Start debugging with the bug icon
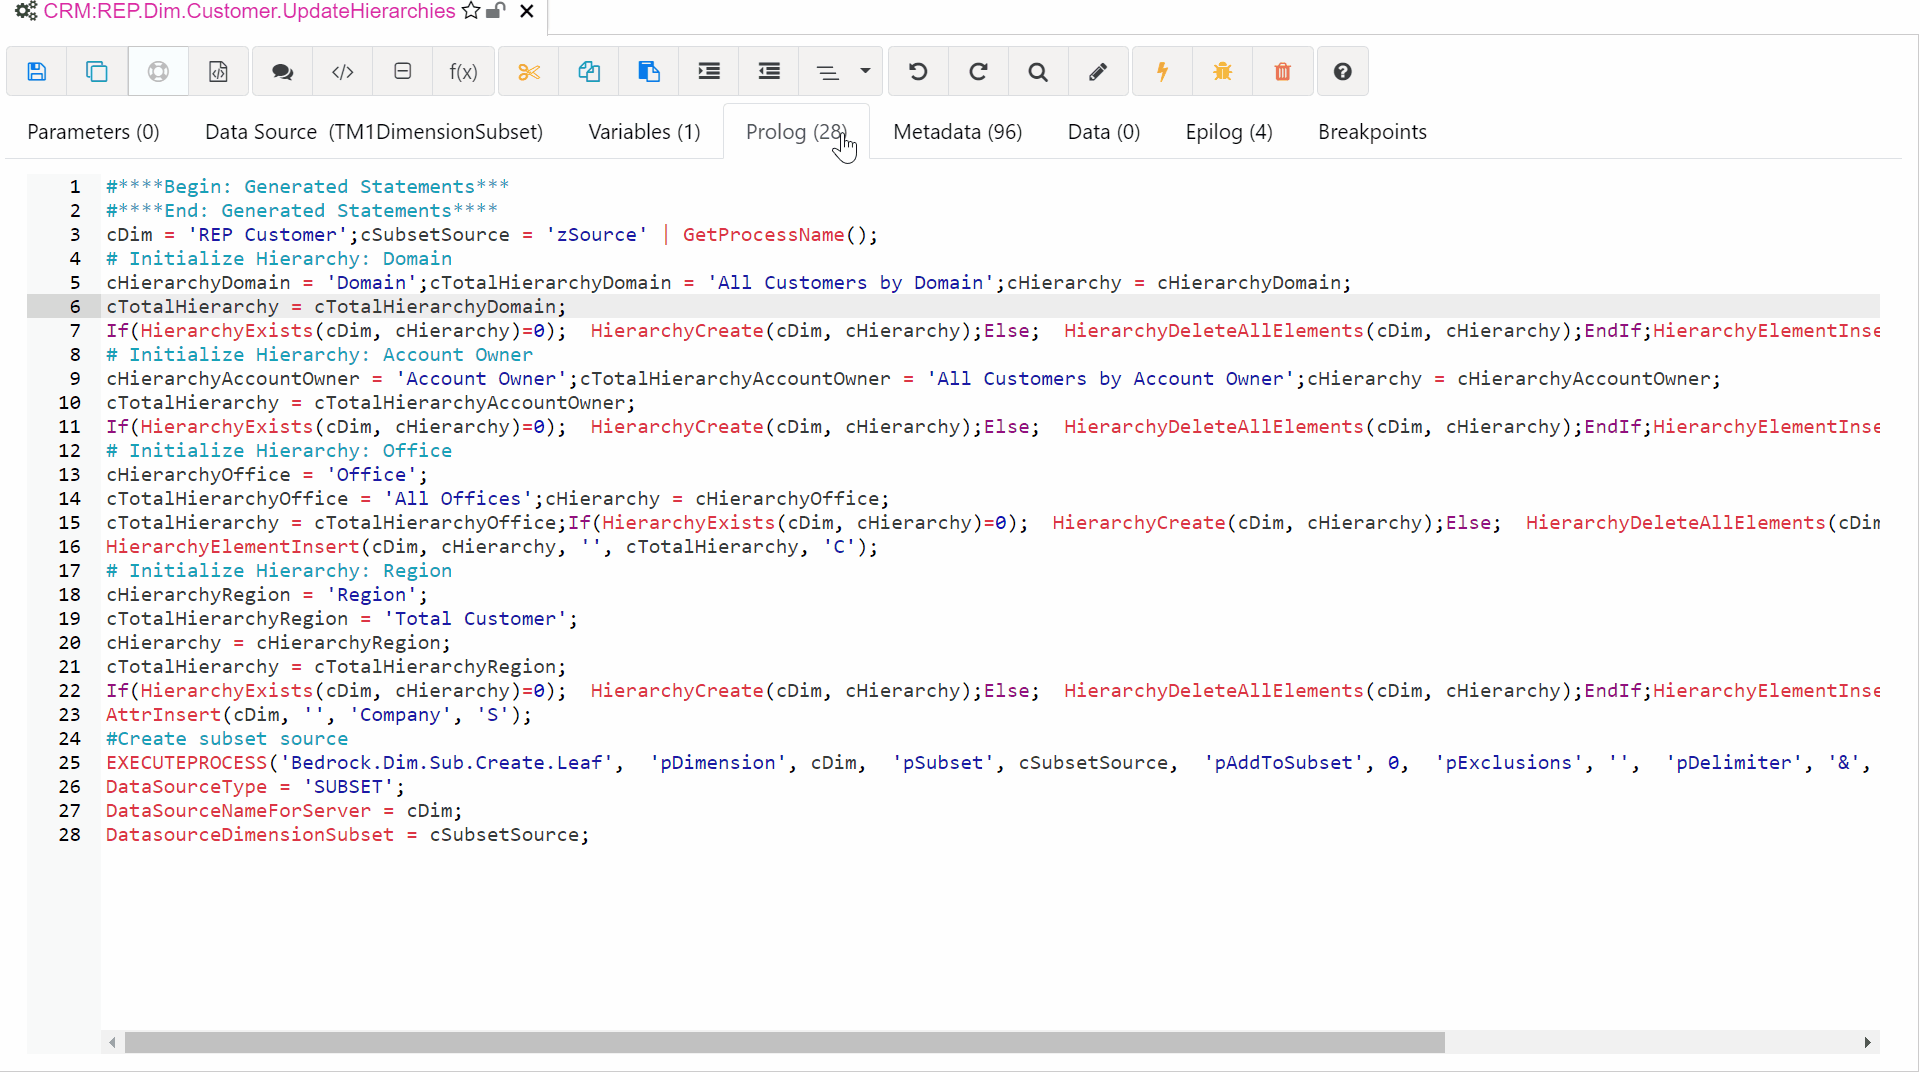The width and height of the screenshot is (1920, 1080). (x=1222, y=71)
